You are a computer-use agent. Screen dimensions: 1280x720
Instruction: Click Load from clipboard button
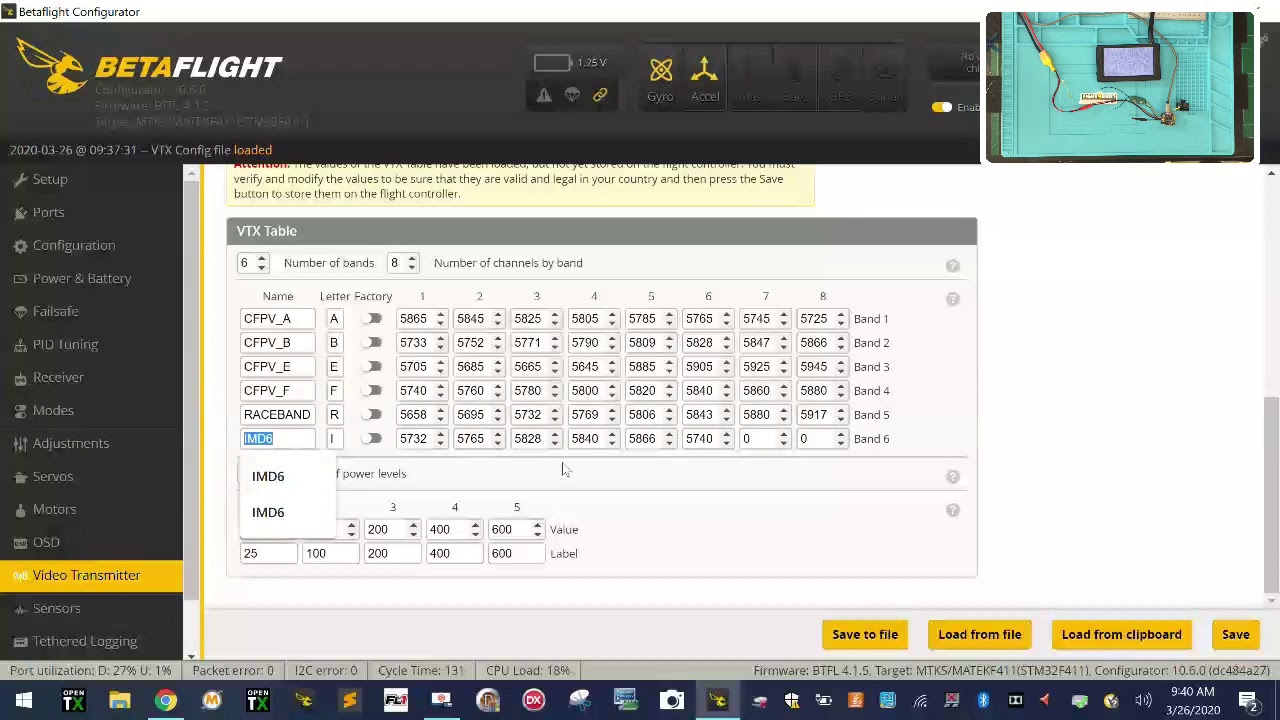tap(1121, 635)
